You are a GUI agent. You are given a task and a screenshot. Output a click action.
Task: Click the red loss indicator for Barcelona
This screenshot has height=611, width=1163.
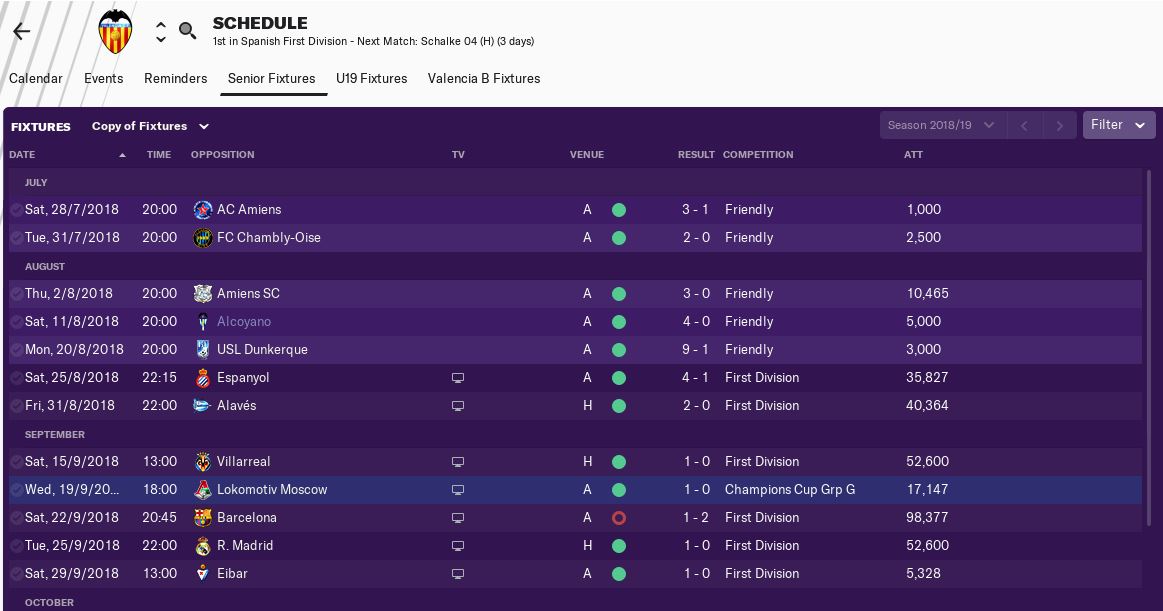coord(618,518)
